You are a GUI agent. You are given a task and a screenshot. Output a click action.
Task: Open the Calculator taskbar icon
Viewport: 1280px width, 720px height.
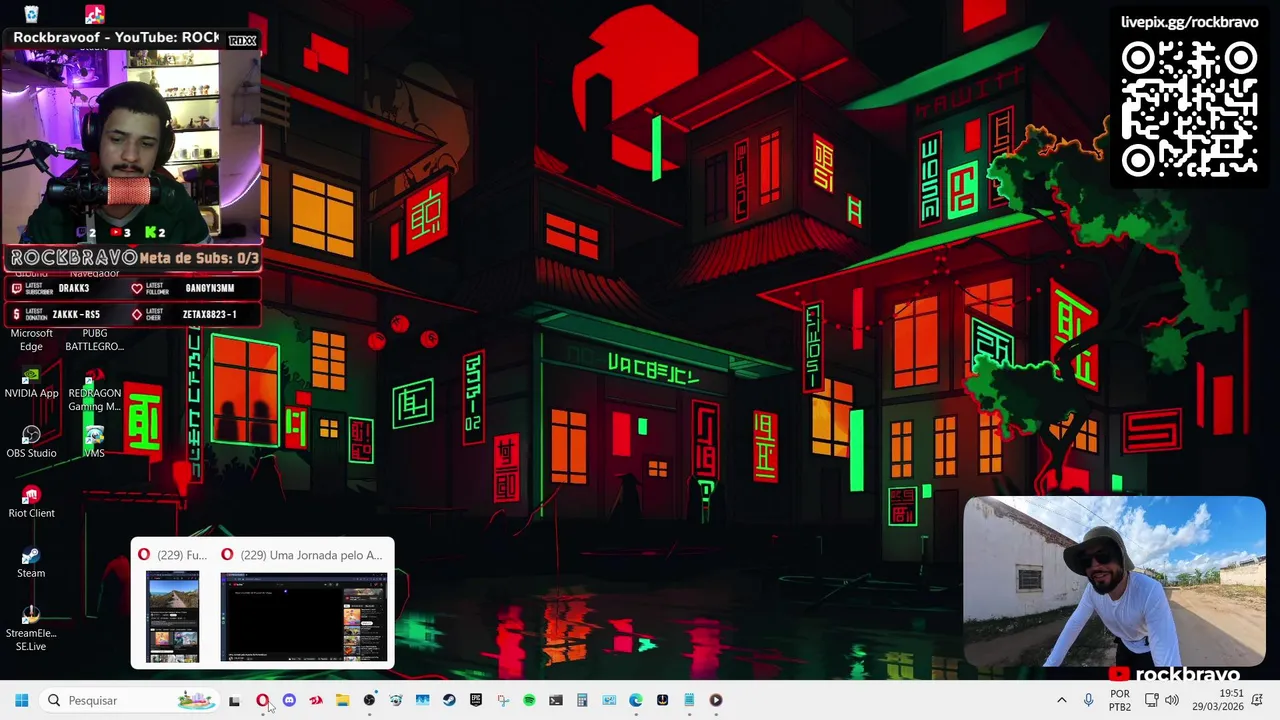click(x=582, y=700)
